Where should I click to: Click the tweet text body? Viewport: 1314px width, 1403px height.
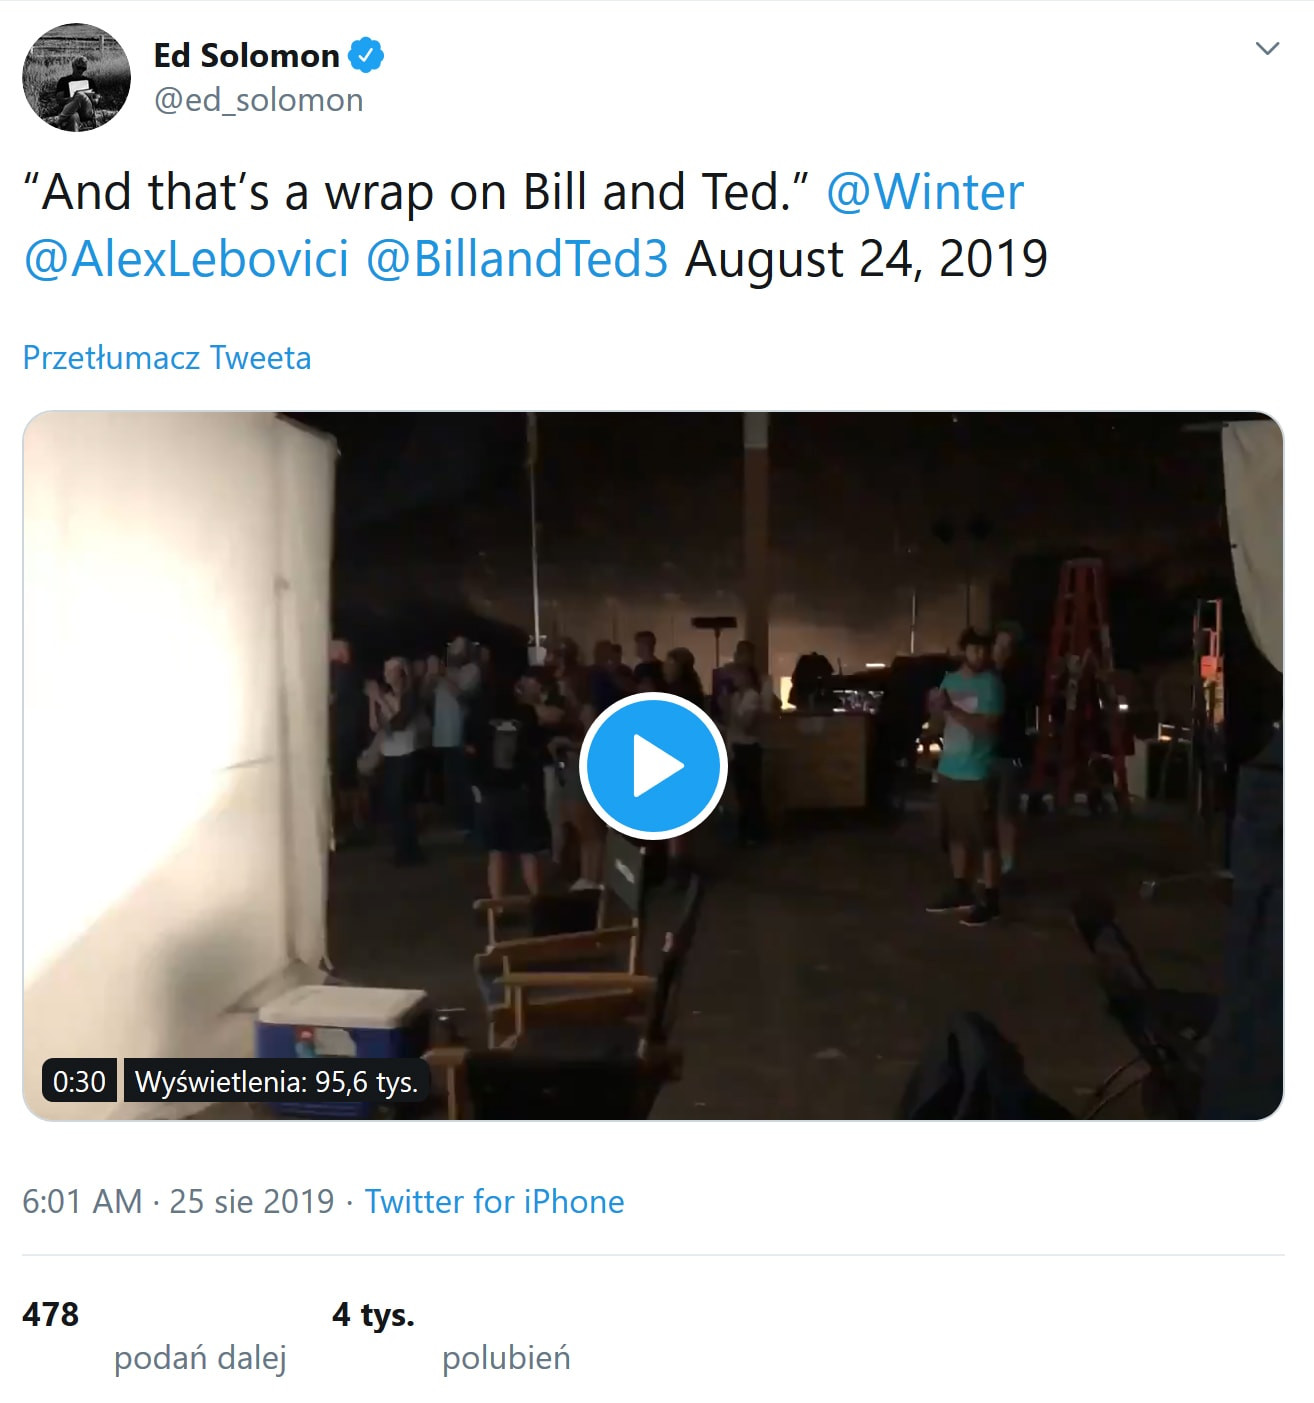(x=420, y=192)
